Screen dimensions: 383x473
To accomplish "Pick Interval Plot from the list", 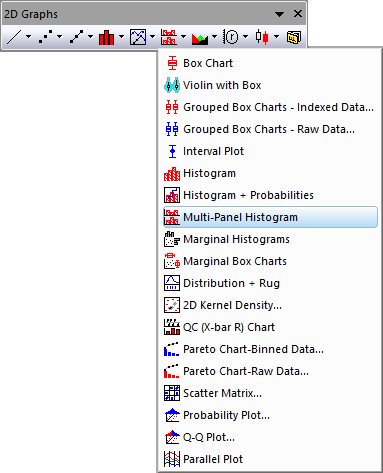I will point(270,151).
